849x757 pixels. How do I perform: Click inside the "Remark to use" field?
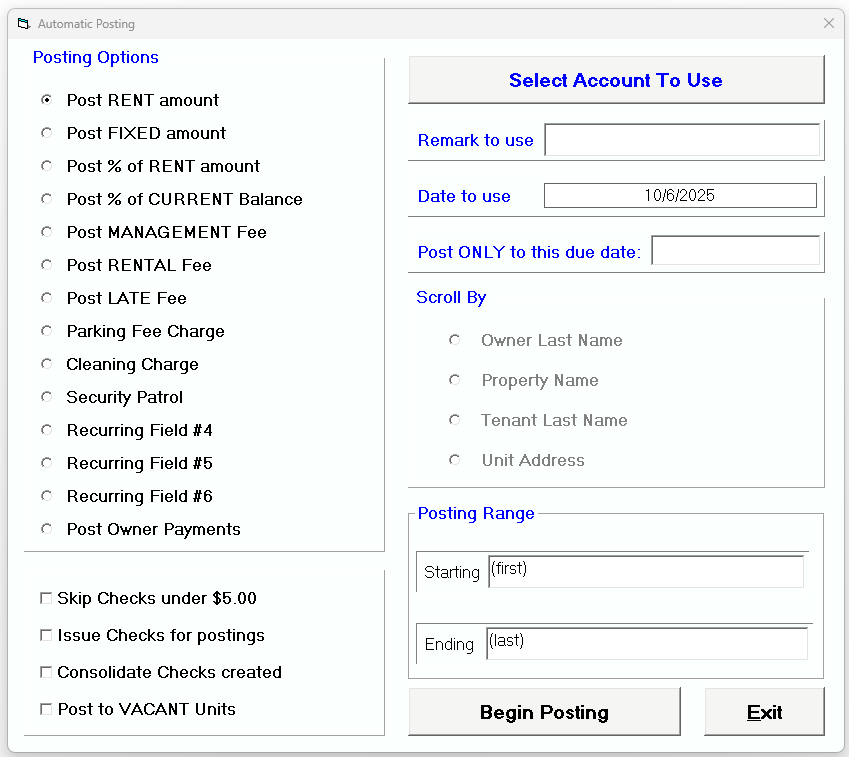point(682,140)
